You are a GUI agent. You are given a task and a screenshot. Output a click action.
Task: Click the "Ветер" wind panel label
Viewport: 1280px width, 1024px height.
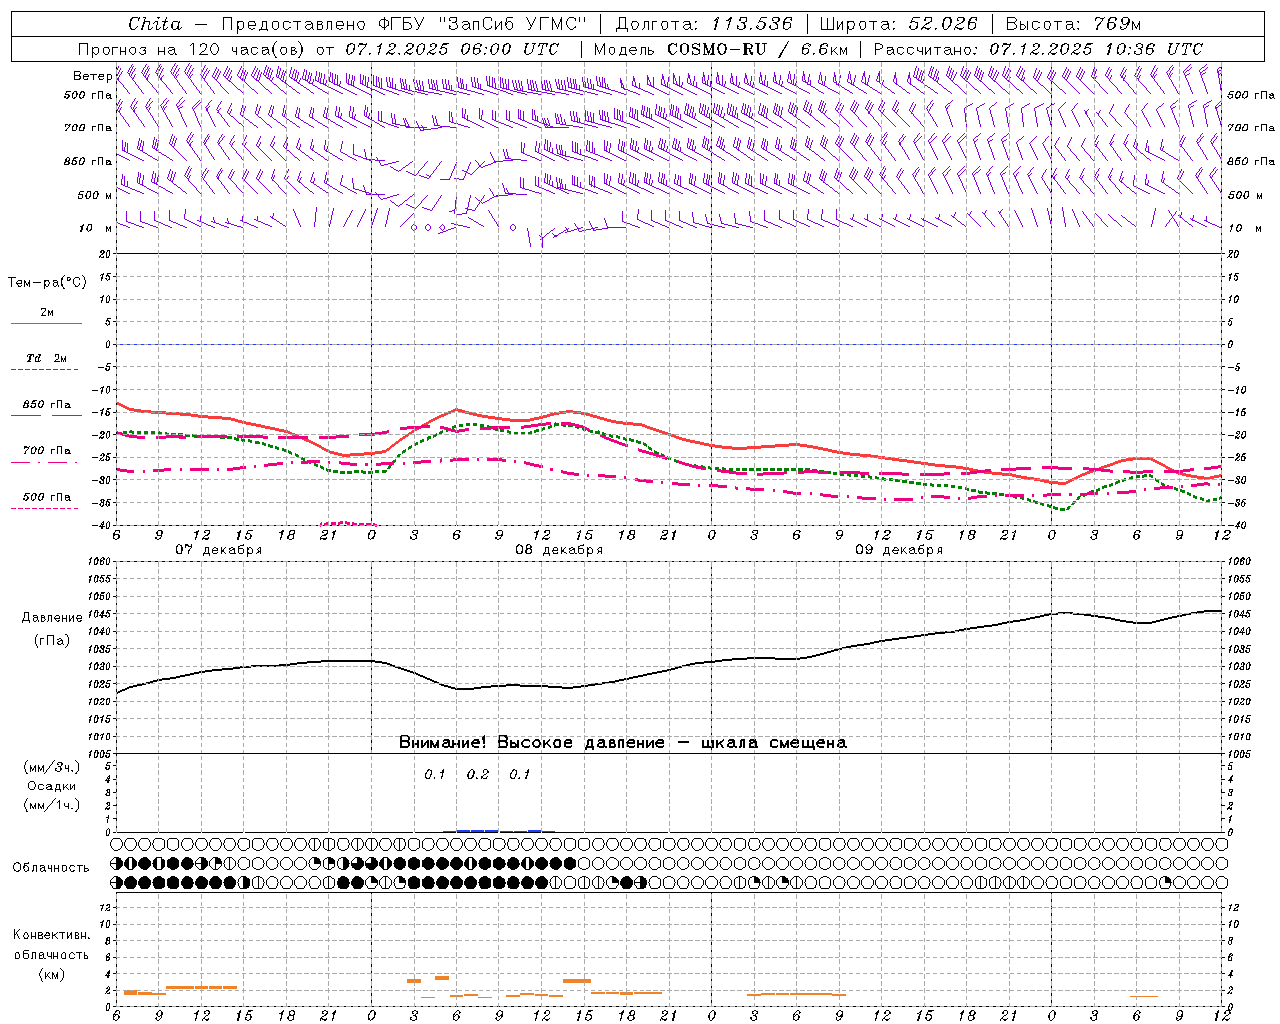click(x=92, y=76)
